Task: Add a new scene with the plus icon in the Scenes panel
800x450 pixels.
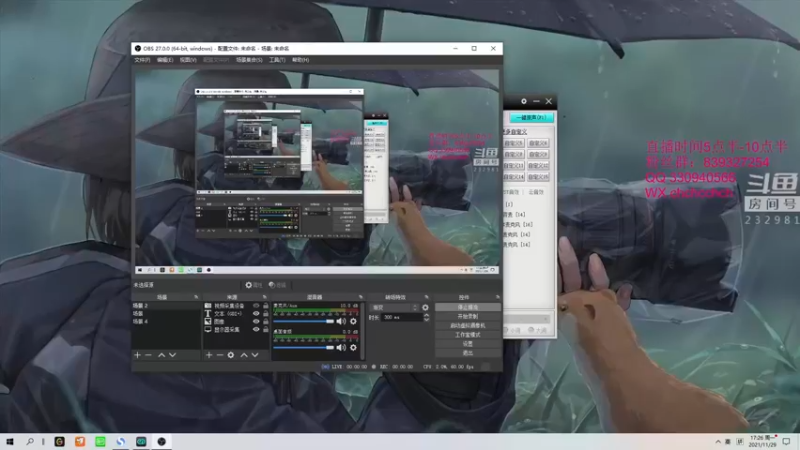Action: [137, 355]
